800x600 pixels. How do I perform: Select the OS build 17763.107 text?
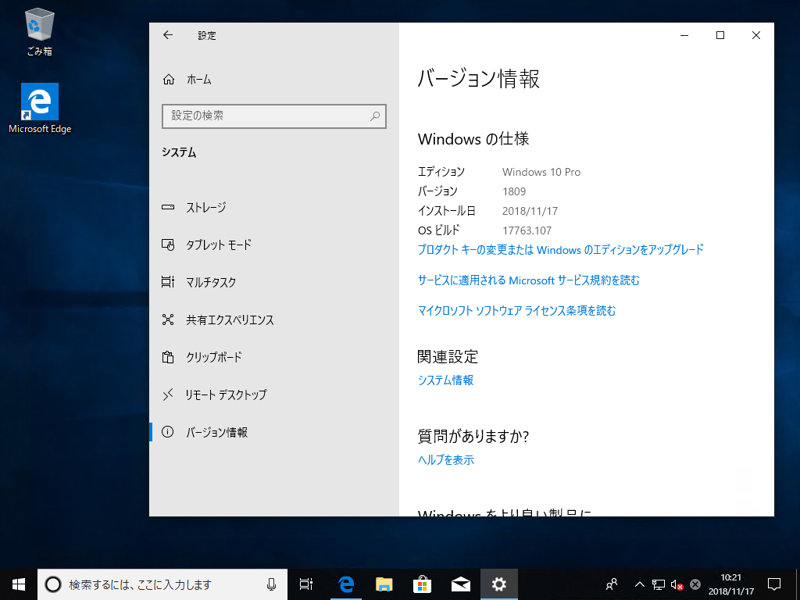point(527,231)
